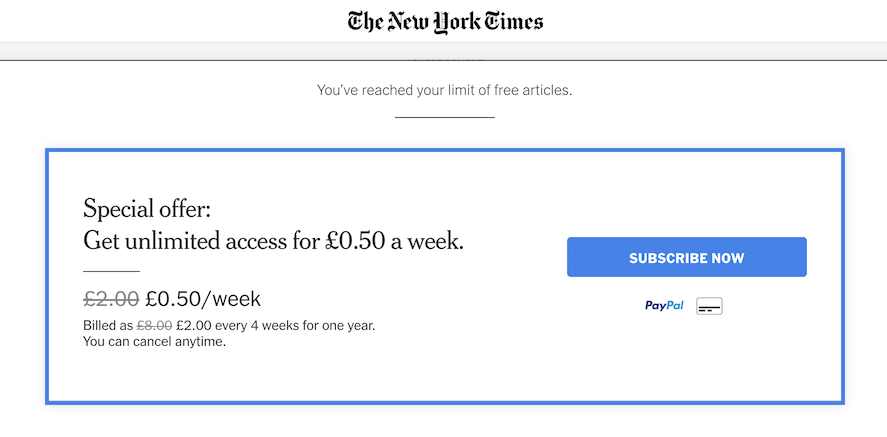
Task: Click "You can cancel anytime." text
Action: coord(154,341)
